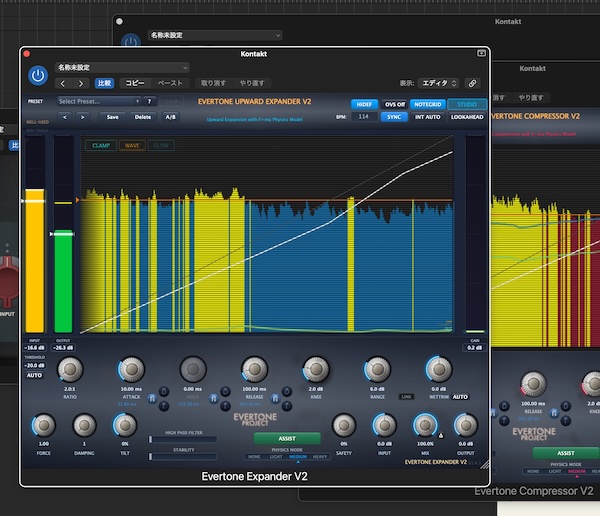Open the 名称未設定 setting dropdown in Expander window

click(122, 67)
